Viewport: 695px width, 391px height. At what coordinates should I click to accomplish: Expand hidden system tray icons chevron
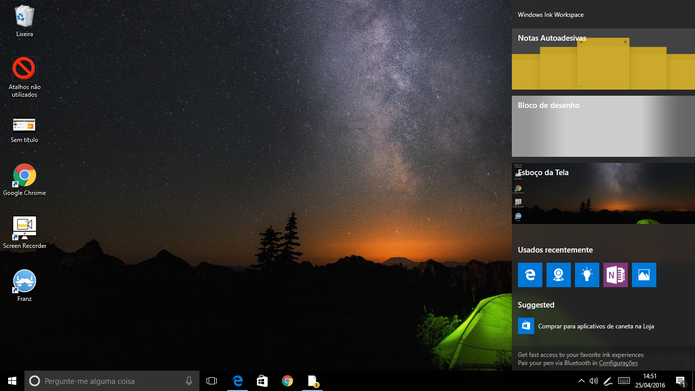click(581, 381)
